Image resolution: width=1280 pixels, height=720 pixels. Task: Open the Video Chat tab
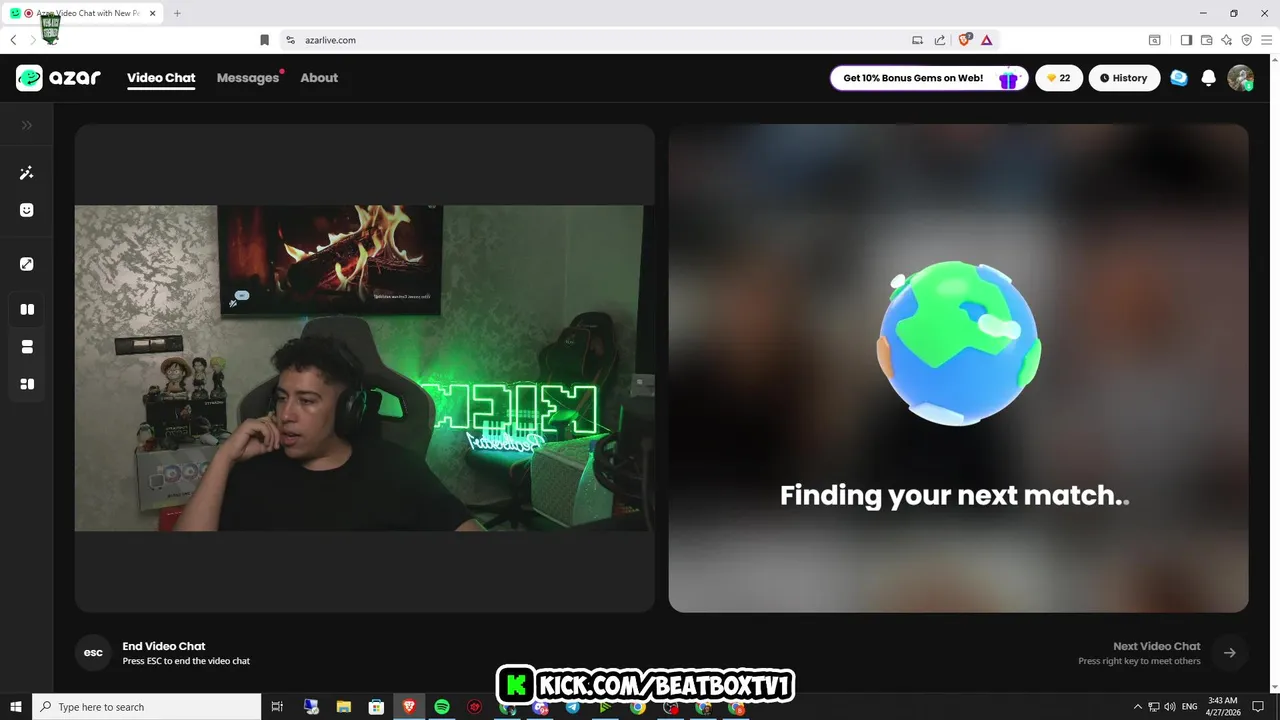[161, 78]
